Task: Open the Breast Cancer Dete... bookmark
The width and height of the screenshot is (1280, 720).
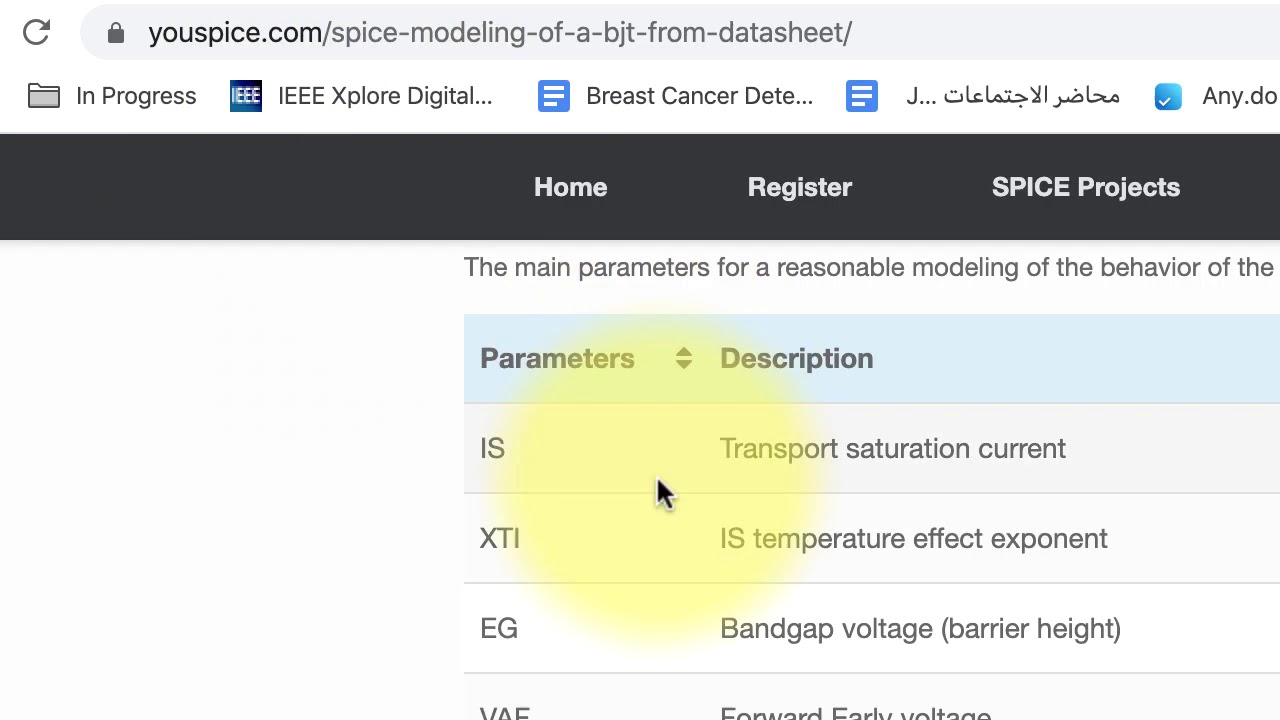Action: (699, 96)
